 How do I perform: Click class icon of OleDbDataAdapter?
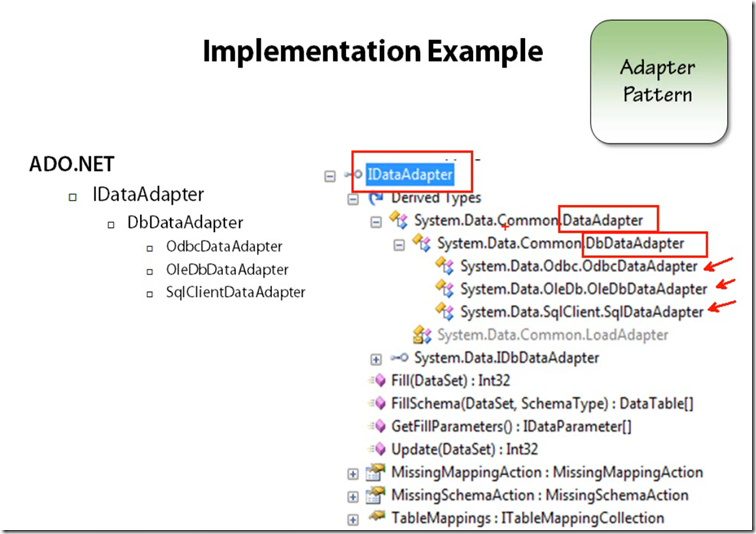click(x=445, y=288)
